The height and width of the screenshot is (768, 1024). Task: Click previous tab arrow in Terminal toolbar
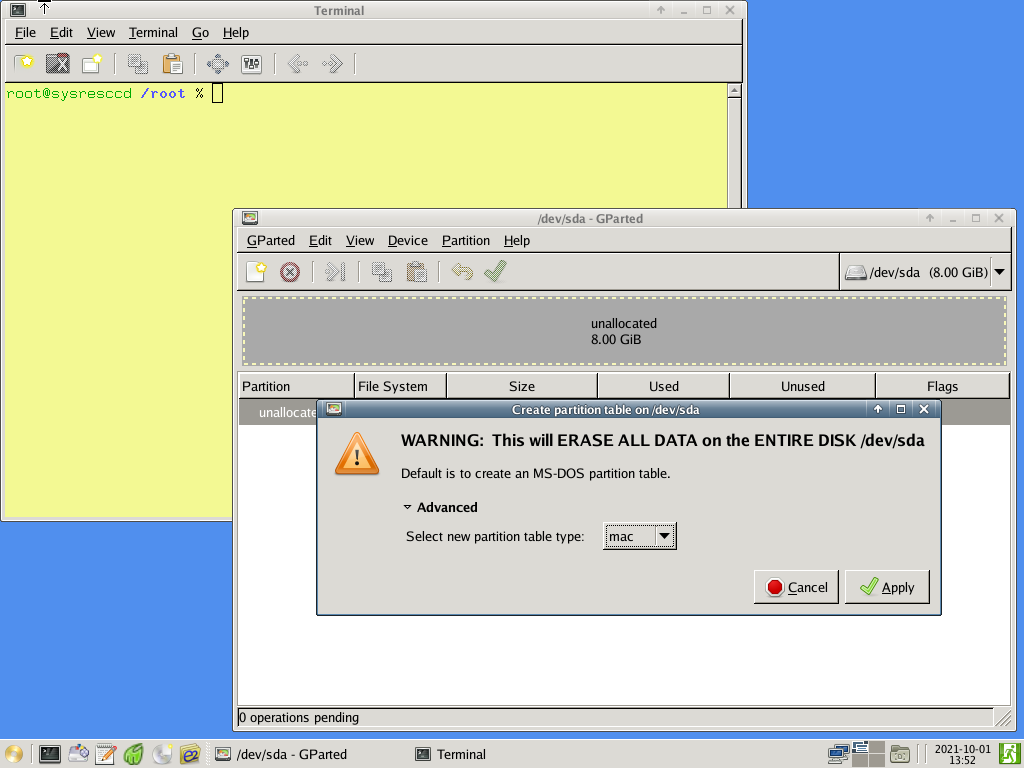click(x=298, y=63)
